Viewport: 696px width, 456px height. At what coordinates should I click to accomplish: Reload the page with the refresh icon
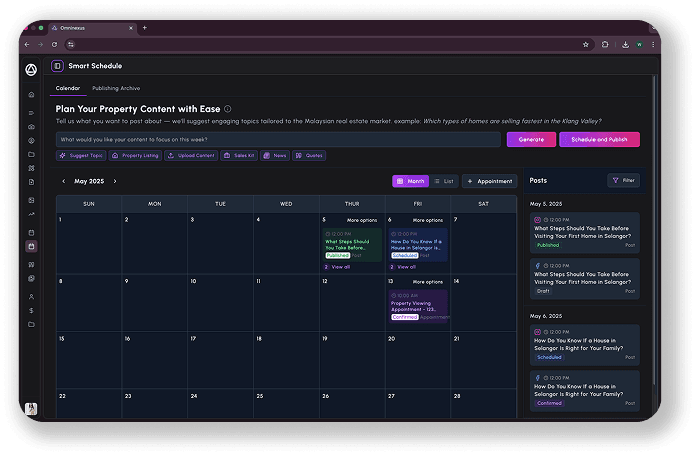click(x=54, y=44)
